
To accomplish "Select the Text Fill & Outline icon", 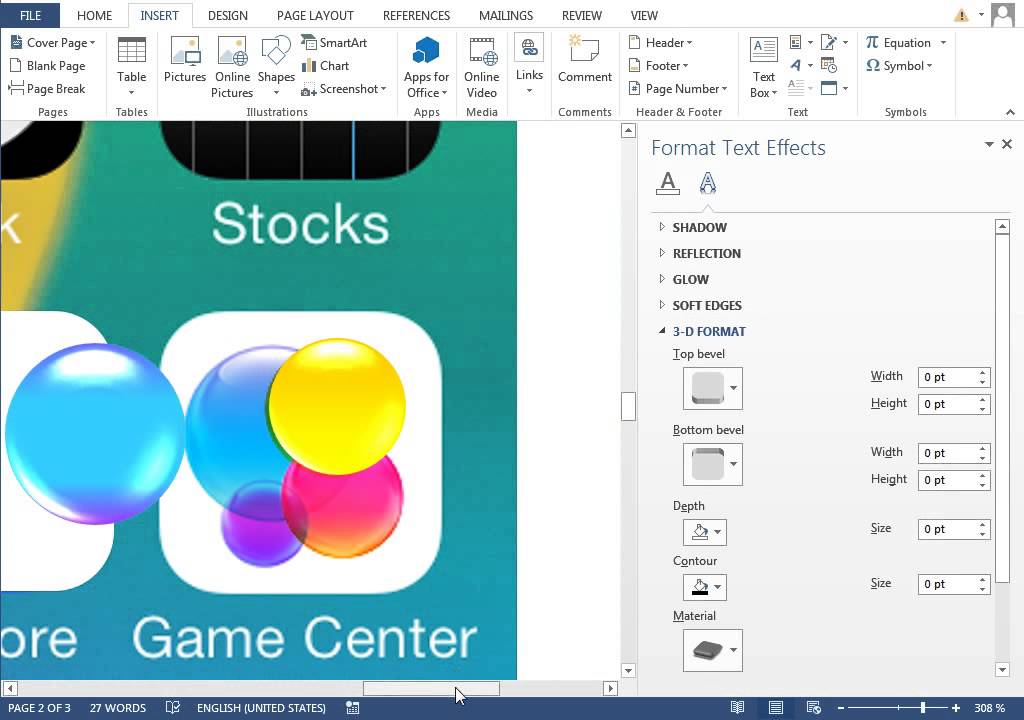I will 667,183.
